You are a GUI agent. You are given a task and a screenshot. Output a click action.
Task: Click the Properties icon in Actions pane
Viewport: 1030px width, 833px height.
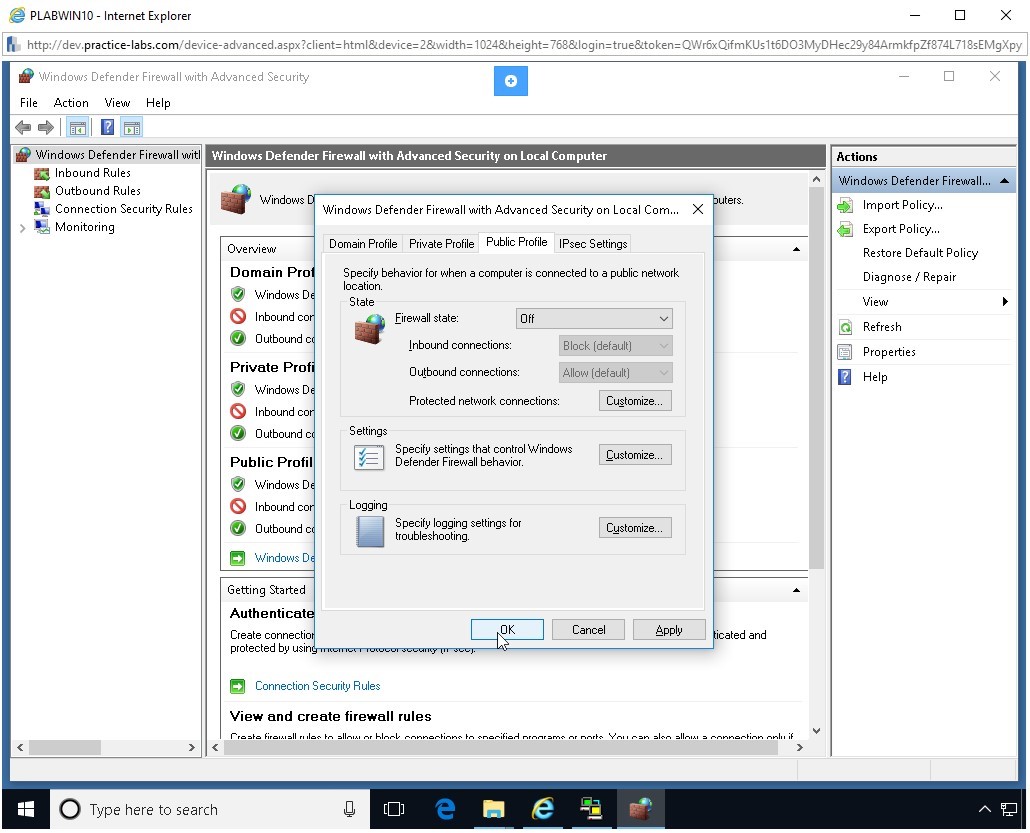click(x=845, y=352)
